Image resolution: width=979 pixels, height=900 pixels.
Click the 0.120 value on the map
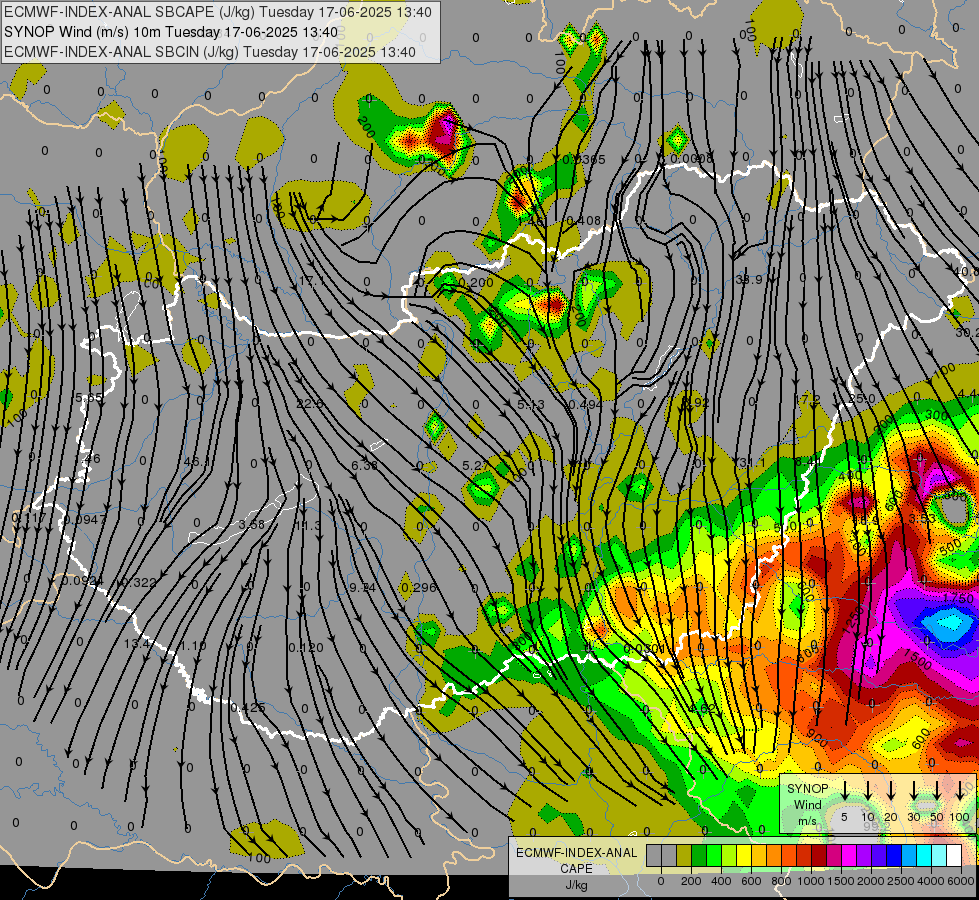click(x=306, y=648)
